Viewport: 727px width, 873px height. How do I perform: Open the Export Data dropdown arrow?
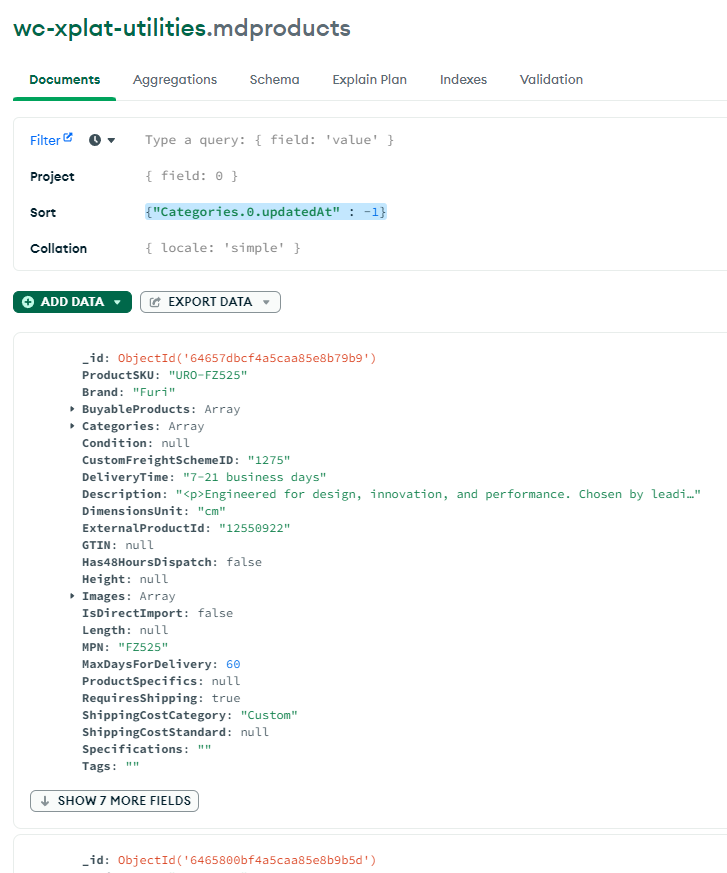coord(266,302)
